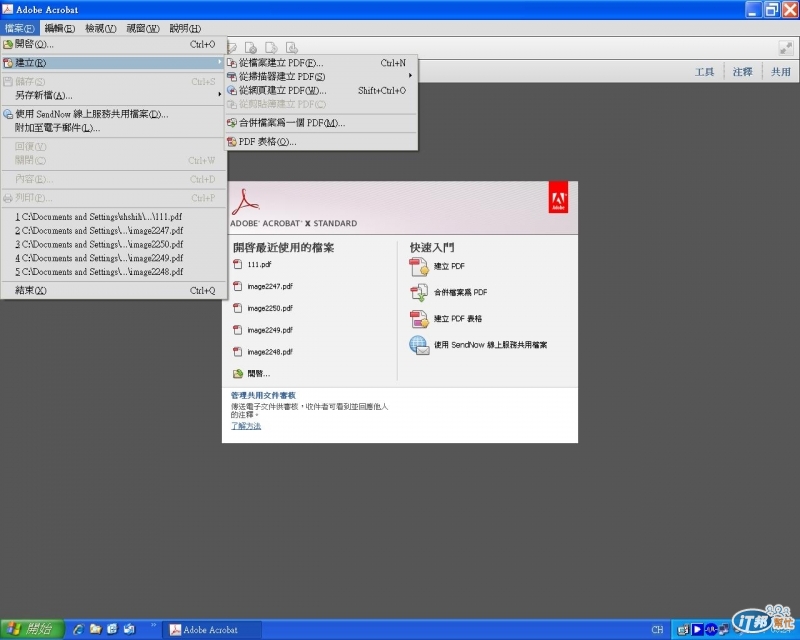Open the 共用 pane

click(x=781, y=72)
